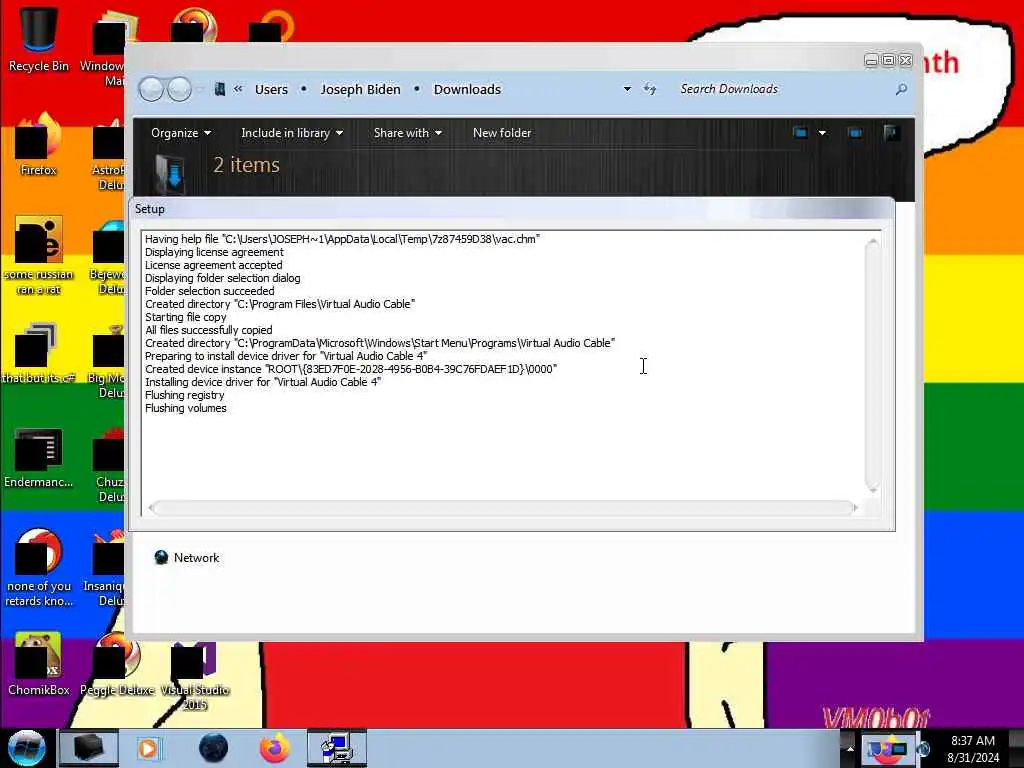
Task: Click the New folder button
Action: click(502, 133)
